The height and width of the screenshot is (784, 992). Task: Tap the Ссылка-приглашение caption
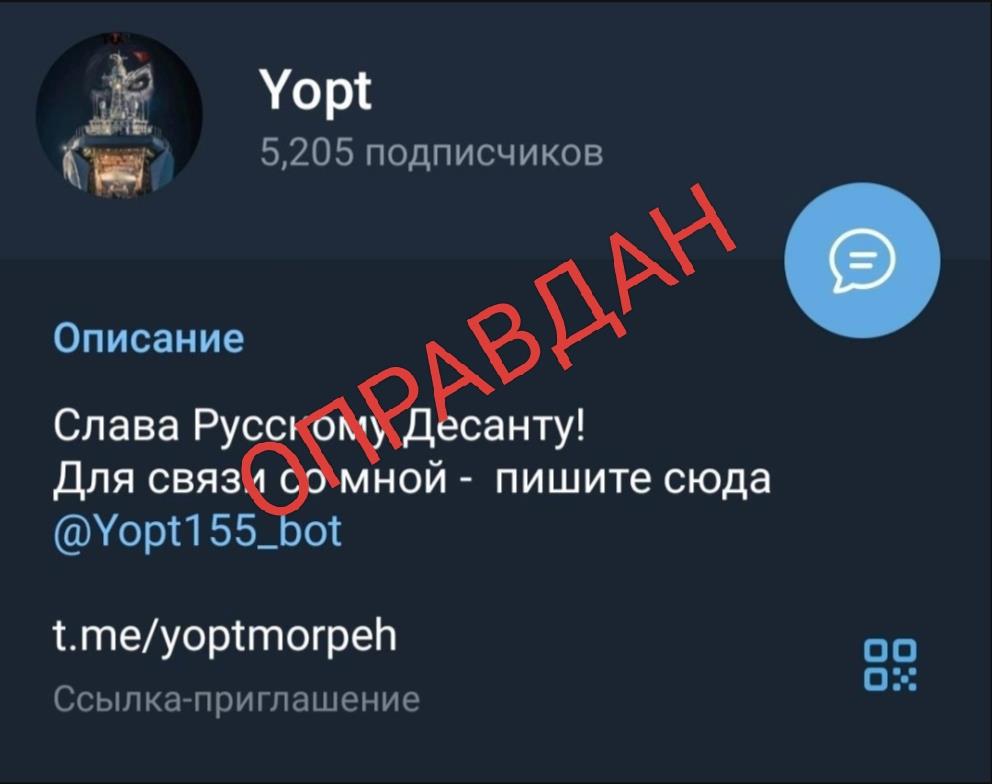tap(237, 699)
